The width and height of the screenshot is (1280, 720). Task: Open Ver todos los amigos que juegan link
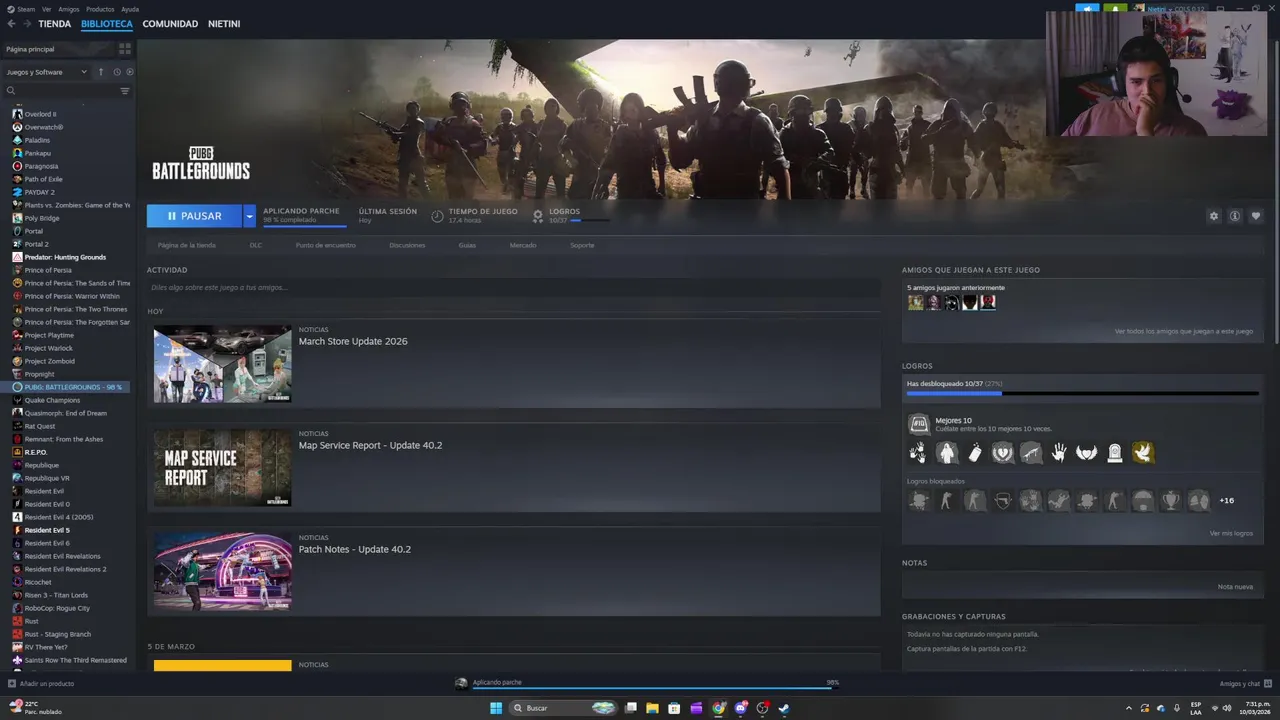coord(1184,331)
